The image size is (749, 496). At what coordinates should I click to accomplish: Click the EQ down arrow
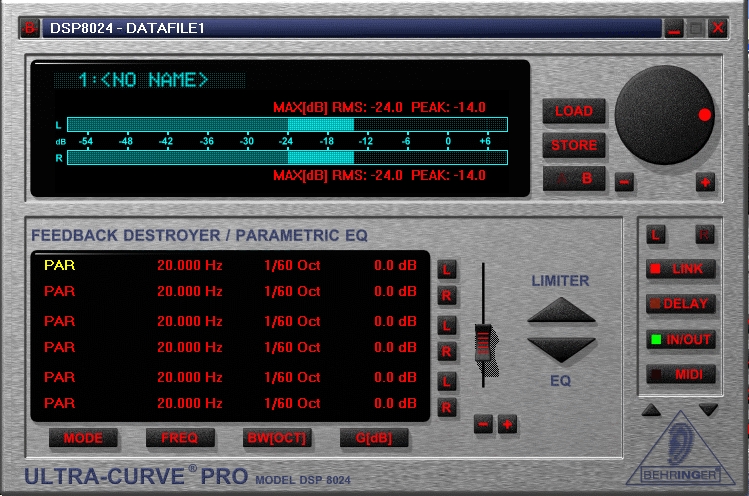[561, 350]
